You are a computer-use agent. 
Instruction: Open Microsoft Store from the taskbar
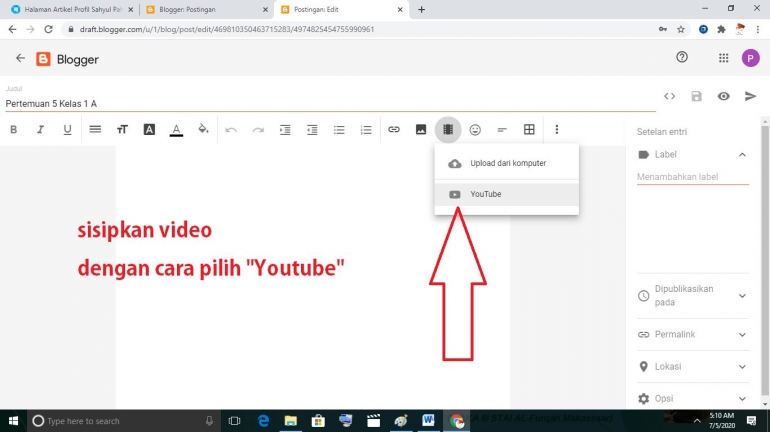click(x=318, y=421)
